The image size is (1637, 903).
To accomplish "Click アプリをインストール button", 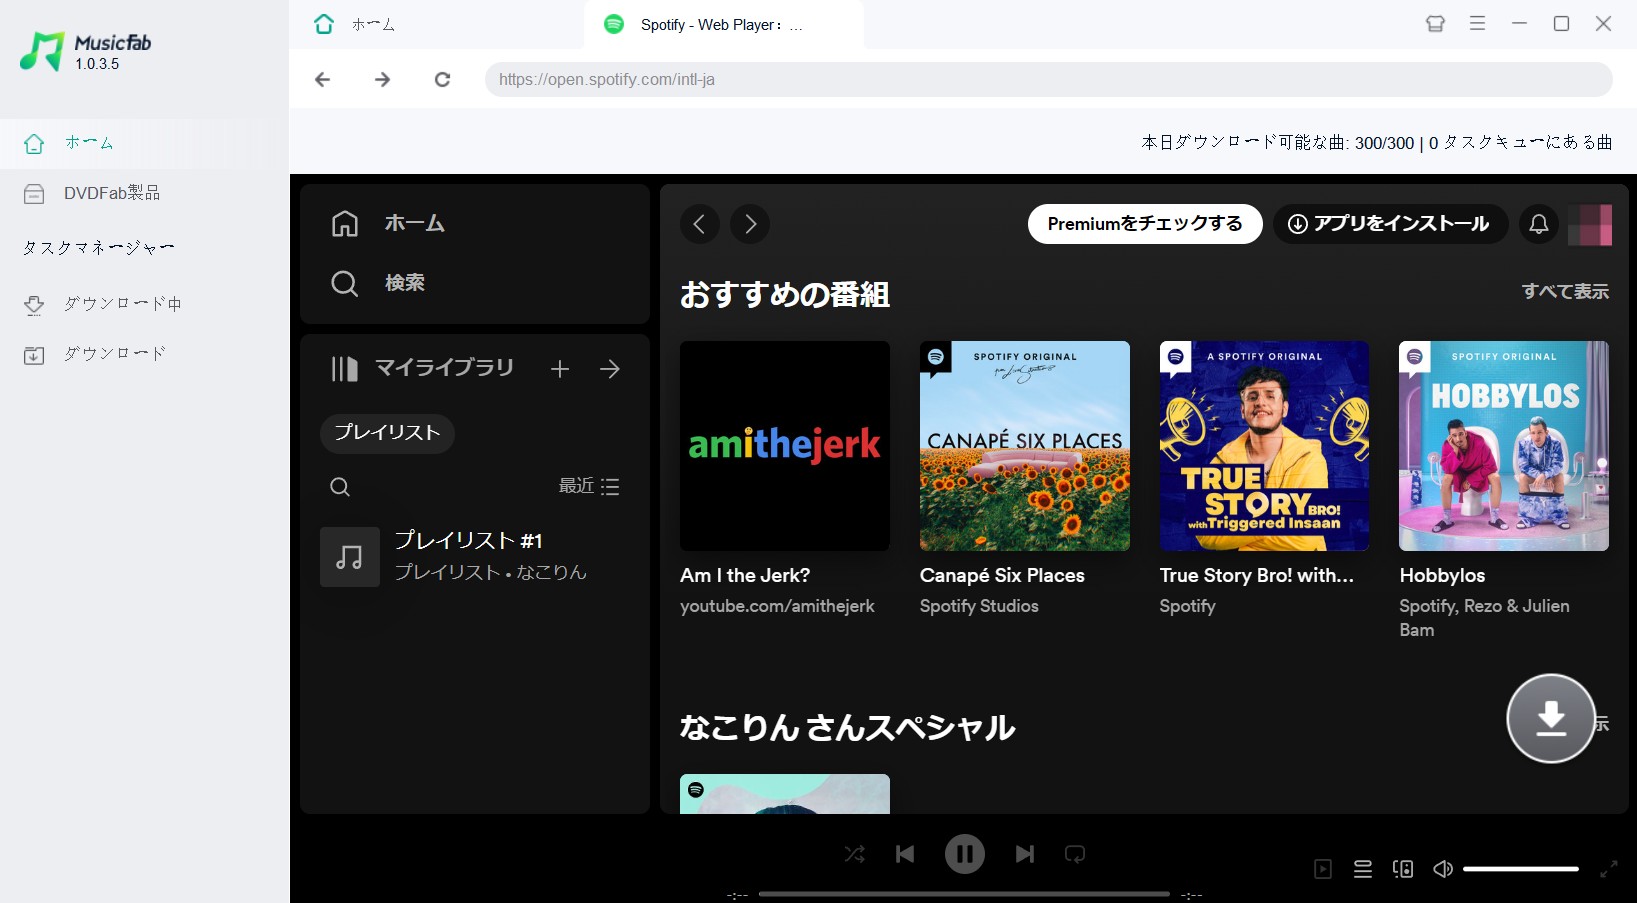I will 1390,224.
